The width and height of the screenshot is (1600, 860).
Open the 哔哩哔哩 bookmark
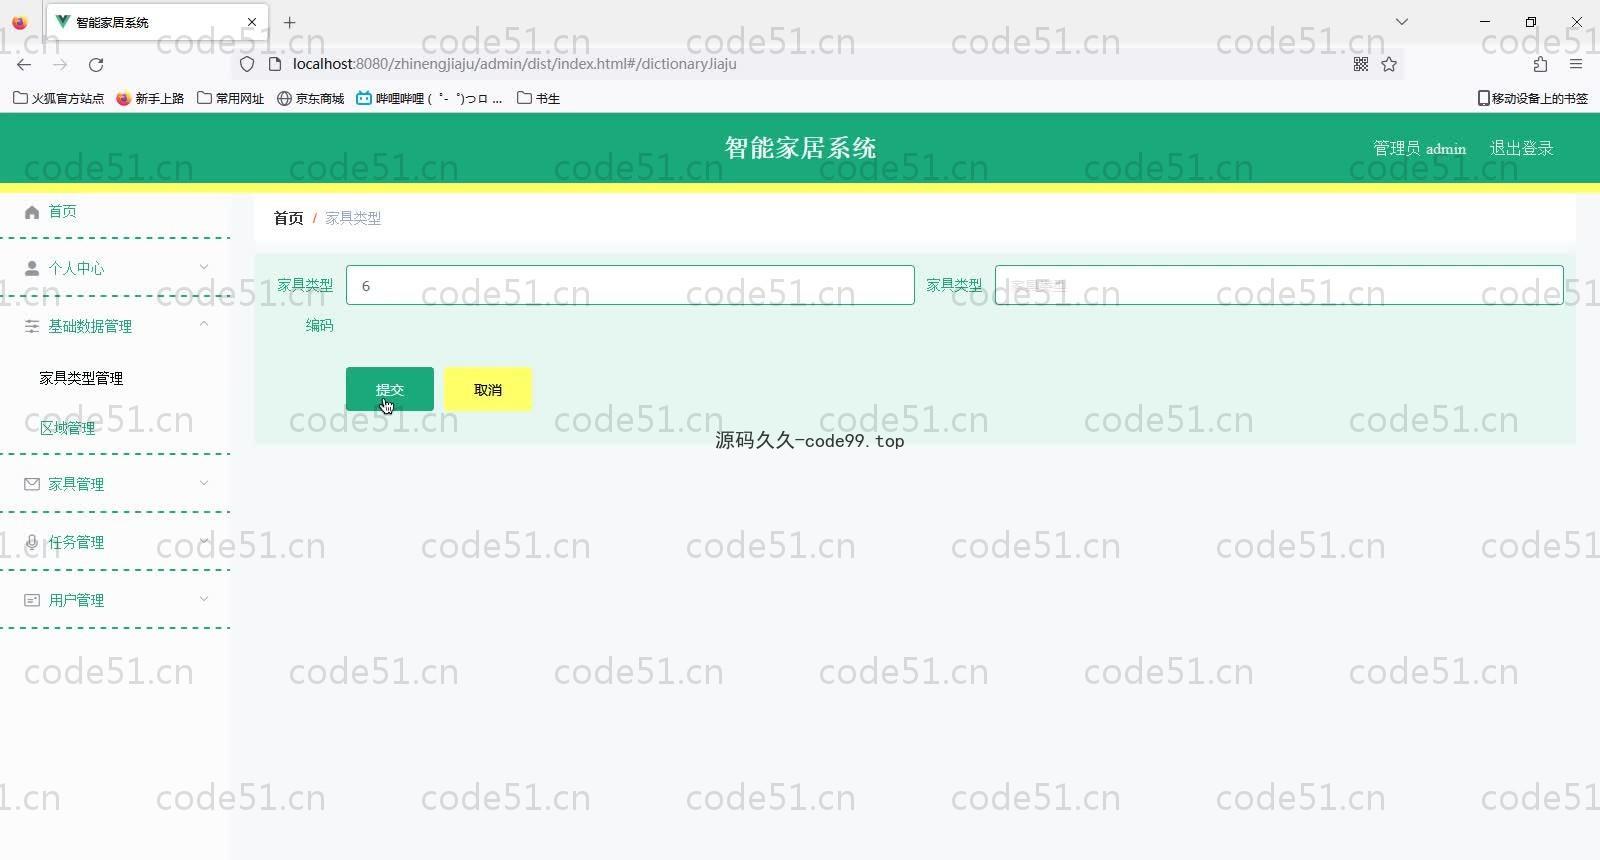[429, 98]
